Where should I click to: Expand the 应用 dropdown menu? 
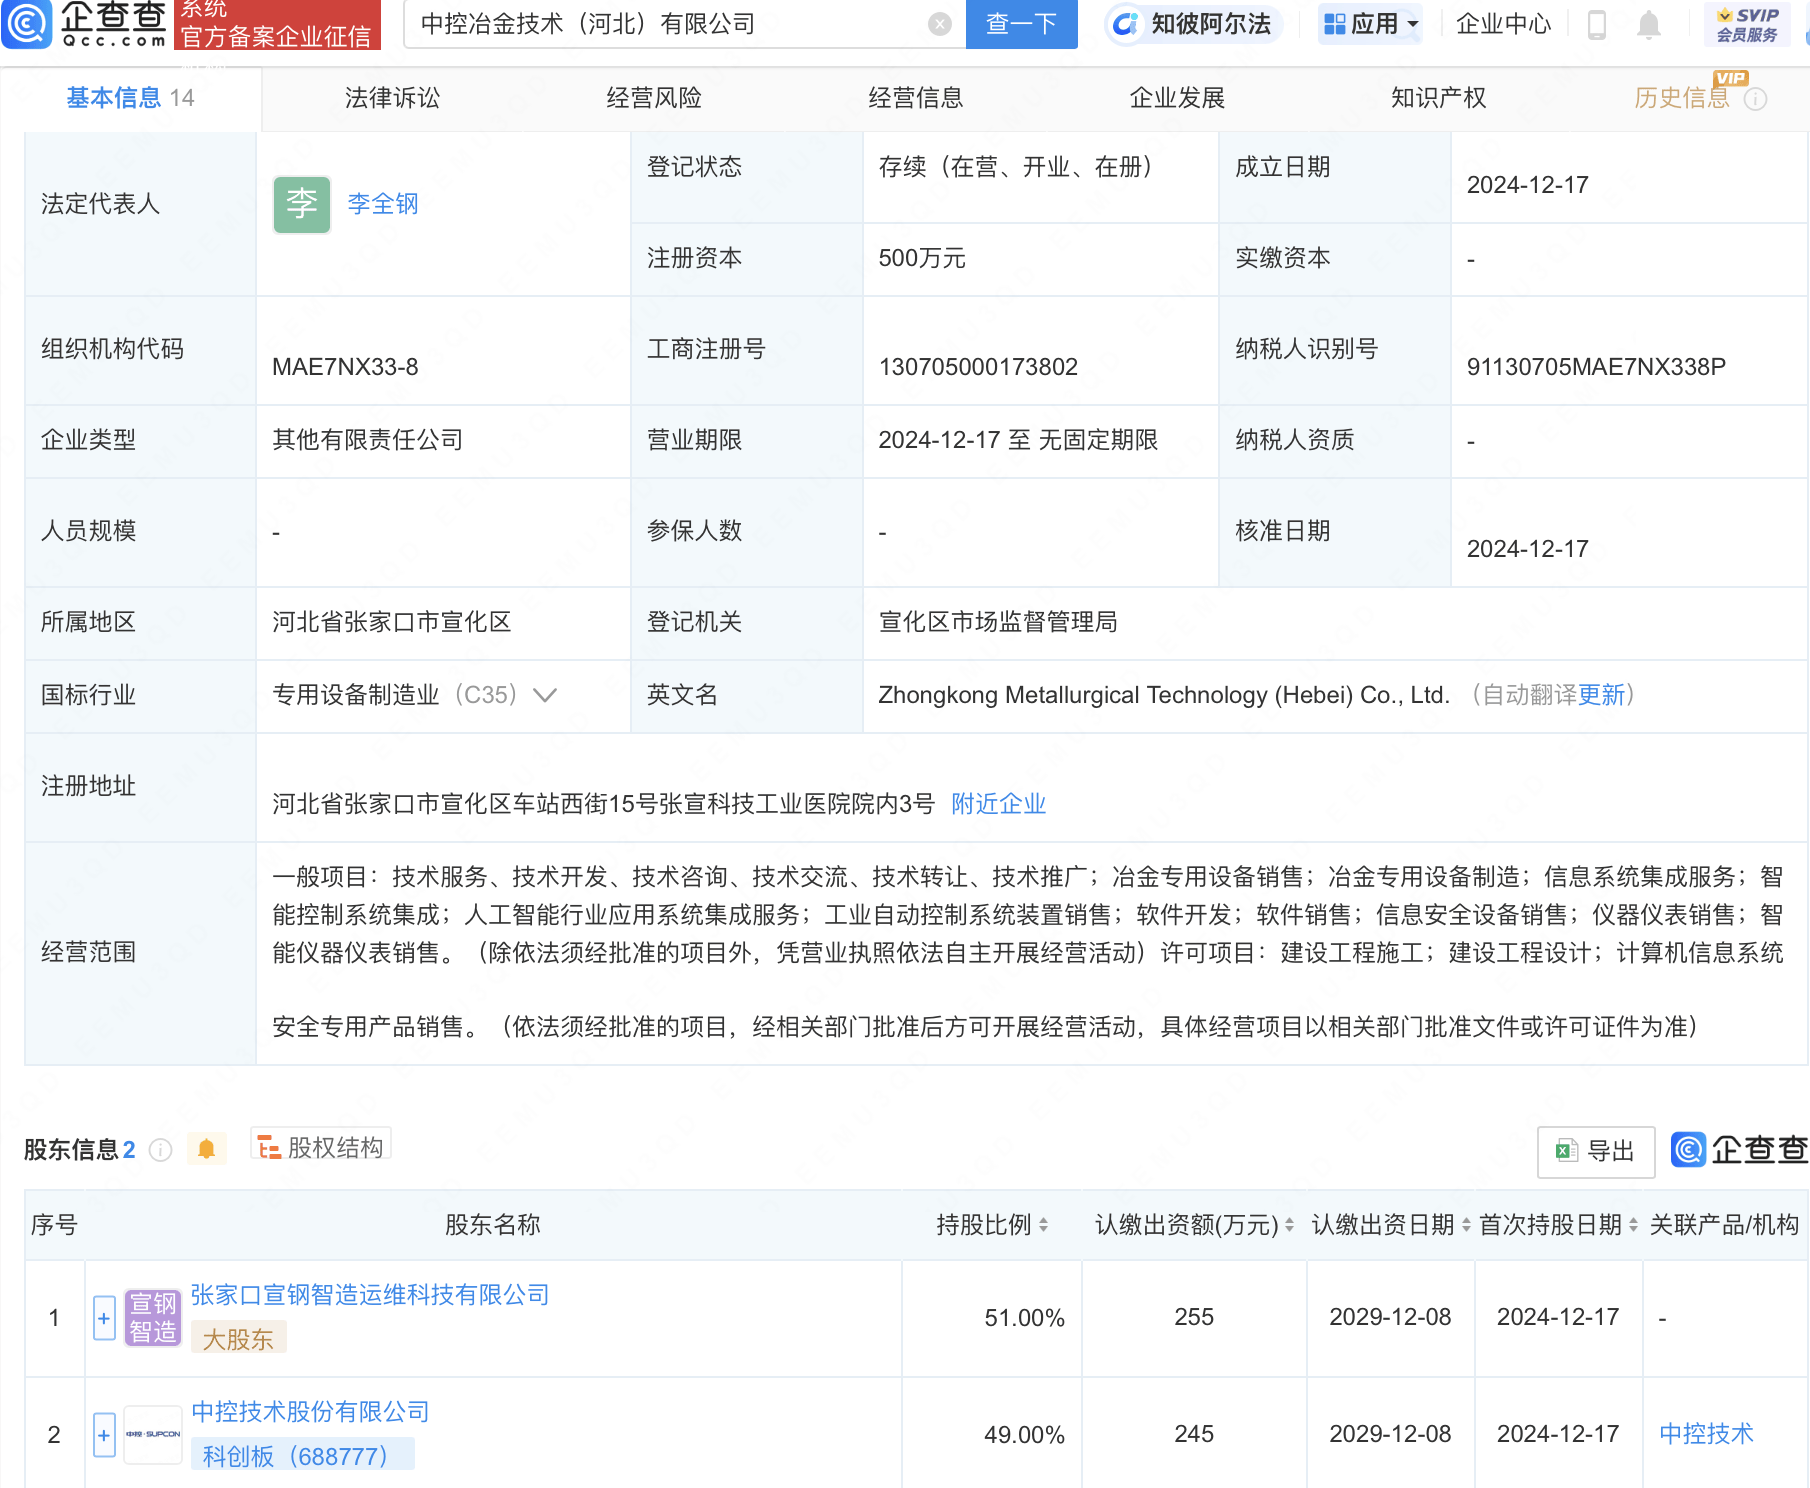[x=1370, y=24]
